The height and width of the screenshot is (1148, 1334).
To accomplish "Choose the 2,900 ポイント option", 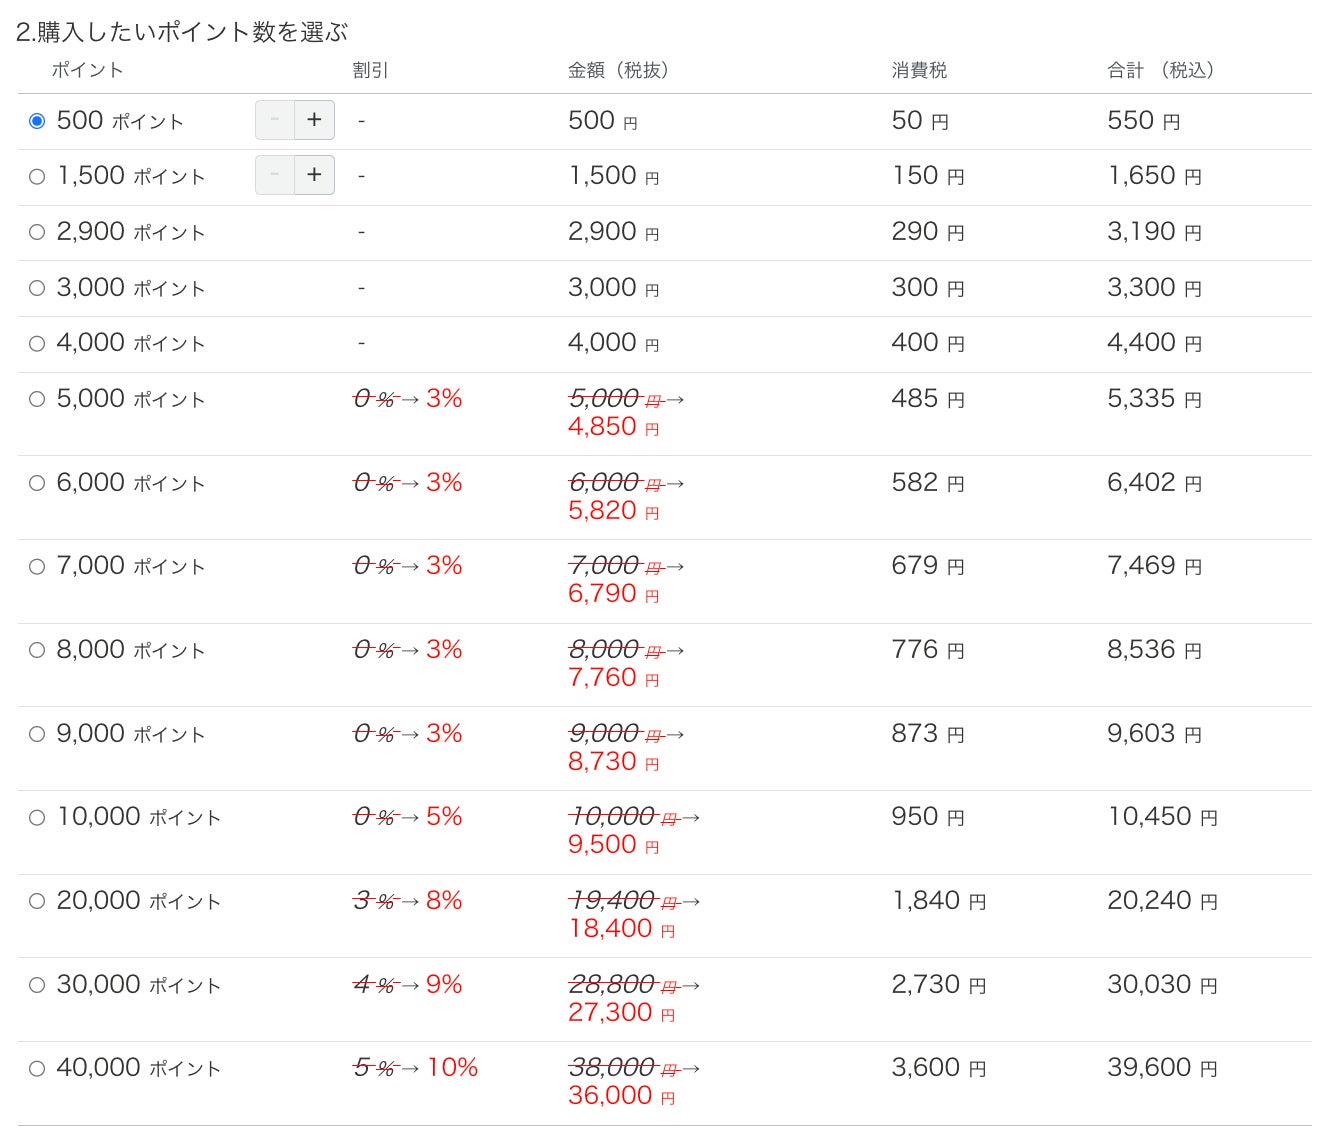I will 37,232.
